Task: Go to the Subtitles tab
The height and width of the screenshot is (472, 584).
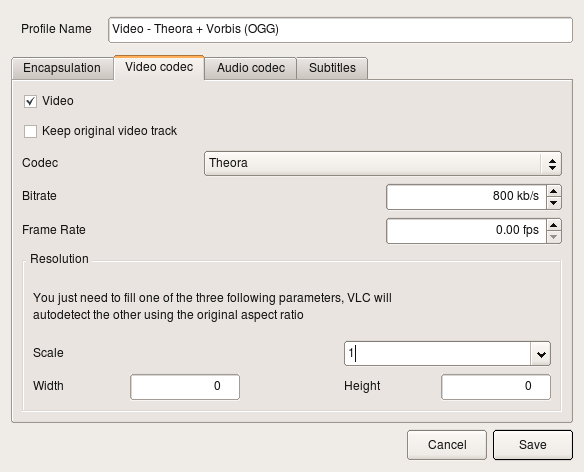Action: [332, 68]
